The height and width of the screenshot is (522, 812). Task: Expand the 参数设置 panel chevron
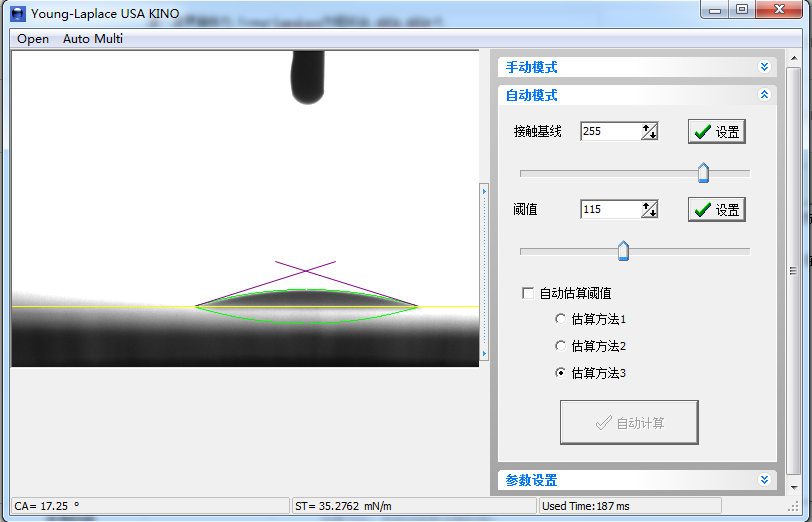click(x=764, y=480)
